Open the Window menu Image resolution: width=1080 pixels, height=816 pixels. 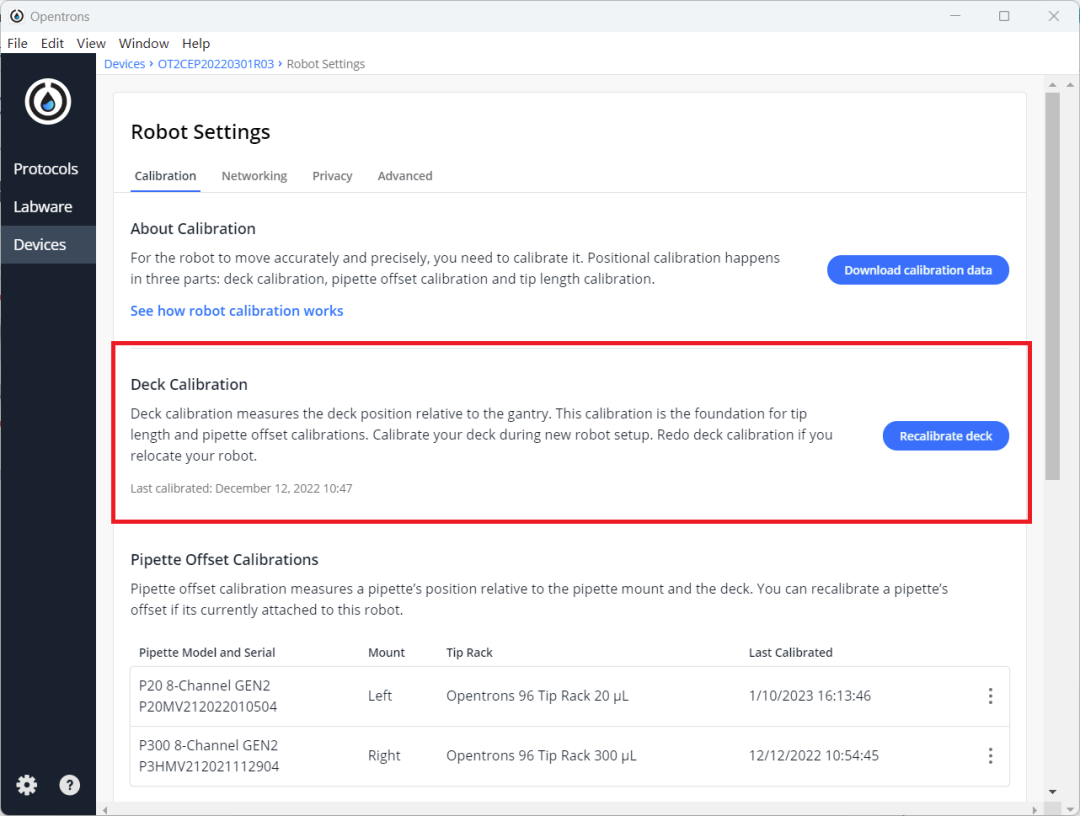(x=144, y=43)
